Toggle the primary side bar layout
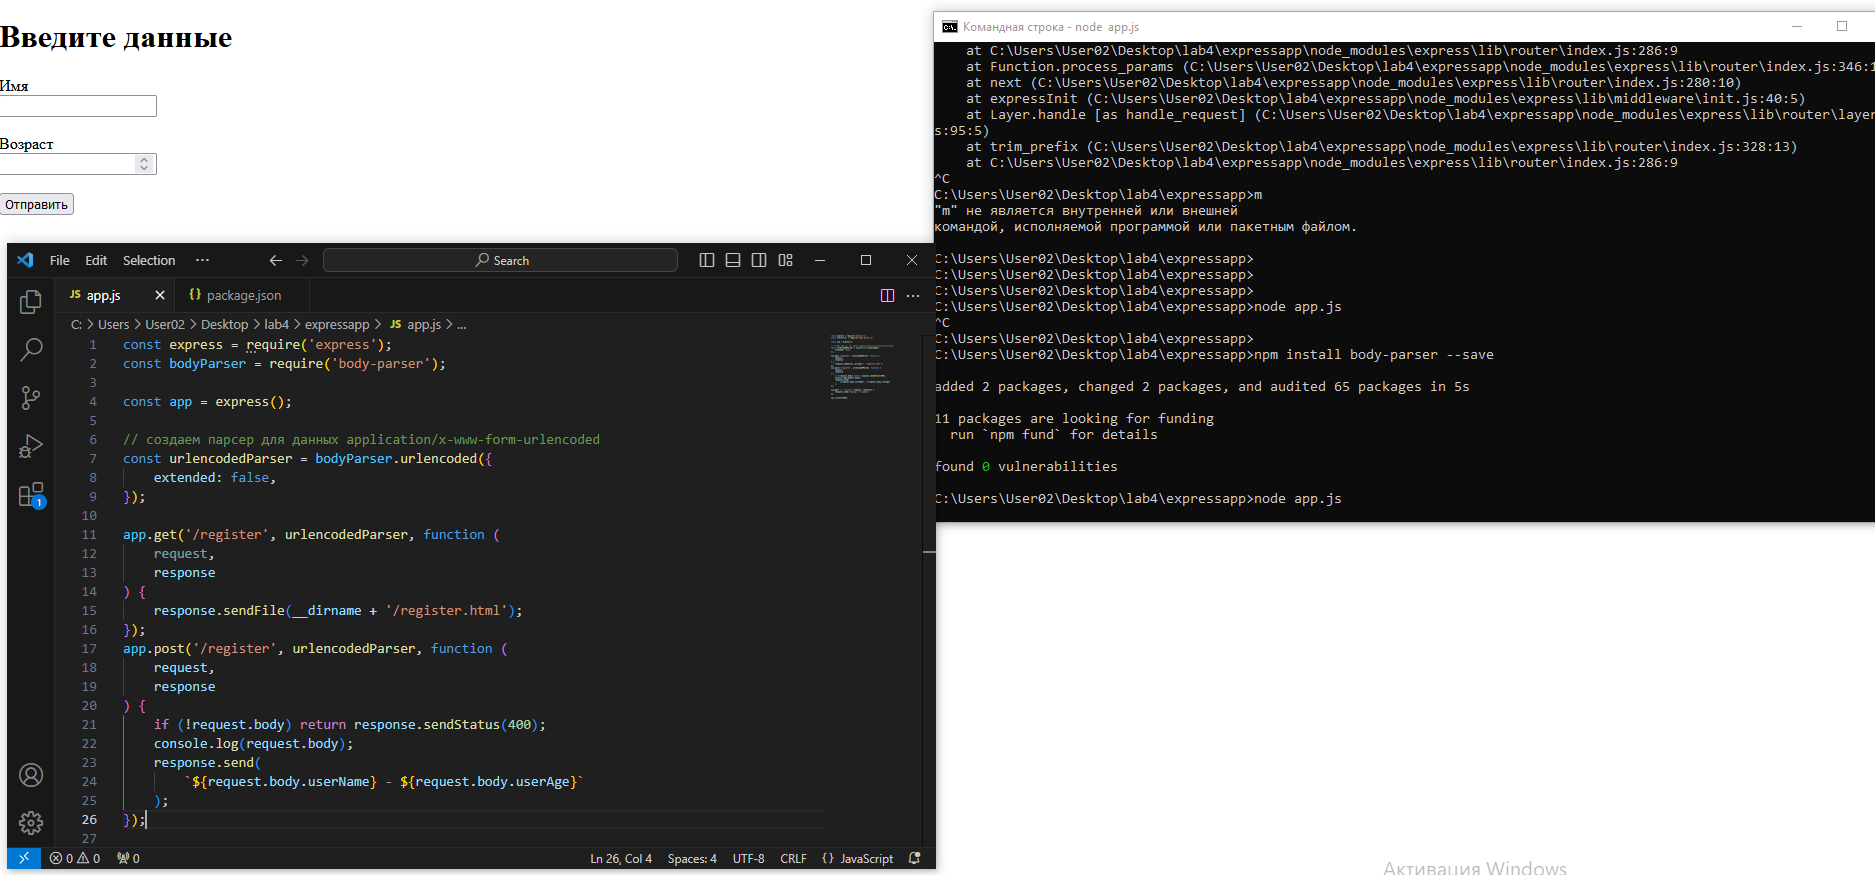1875x875 pixels. 707,260
